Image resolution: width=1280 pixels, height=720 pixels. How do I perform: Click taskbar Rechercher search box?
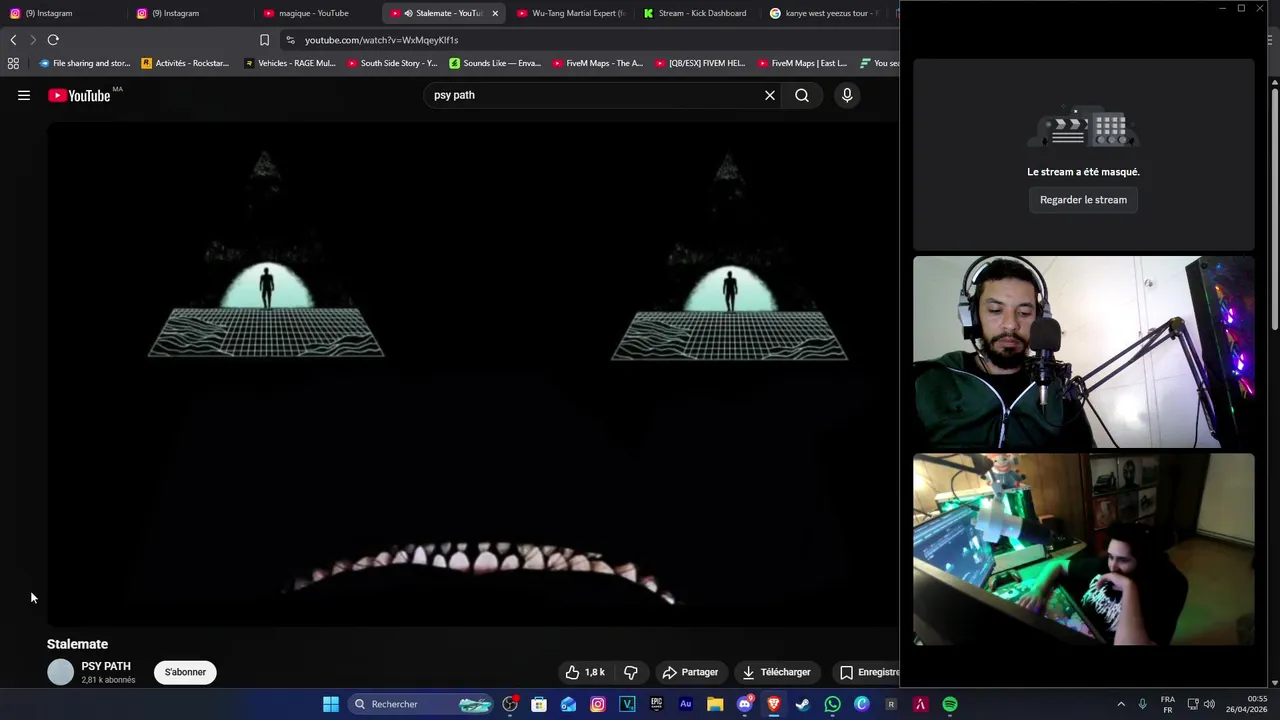pos(422,704)
